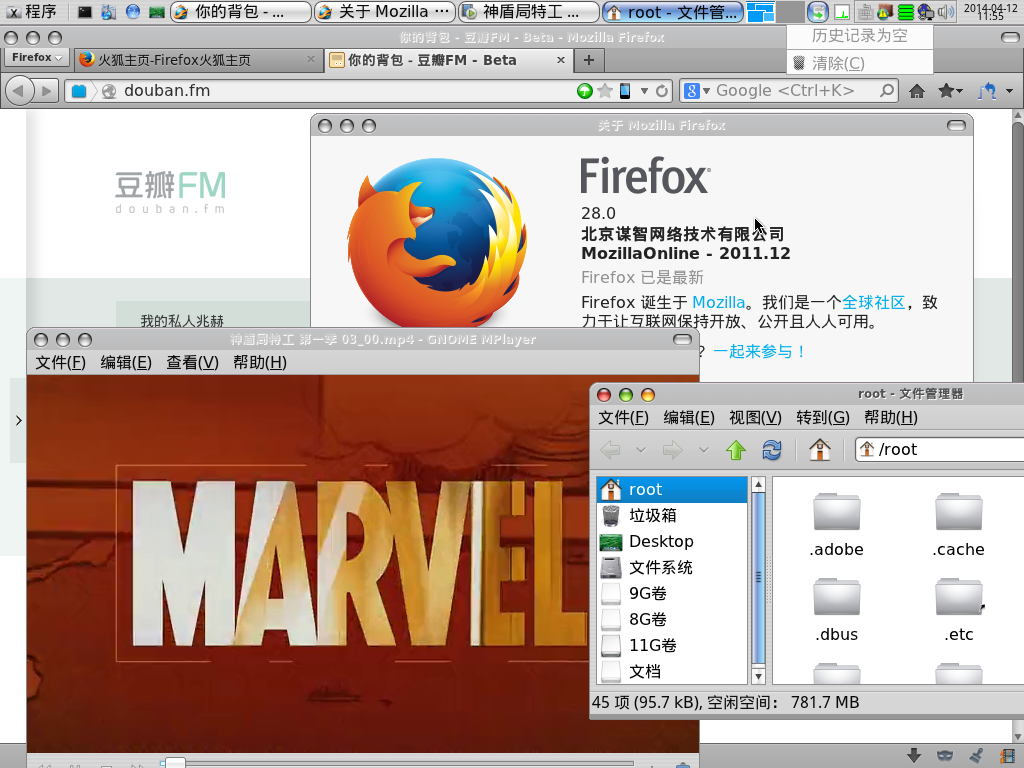Viewport: 1024px width, 768px height.
Task: Click the Mozilla link in About dialog
Action: click(718, 302)
